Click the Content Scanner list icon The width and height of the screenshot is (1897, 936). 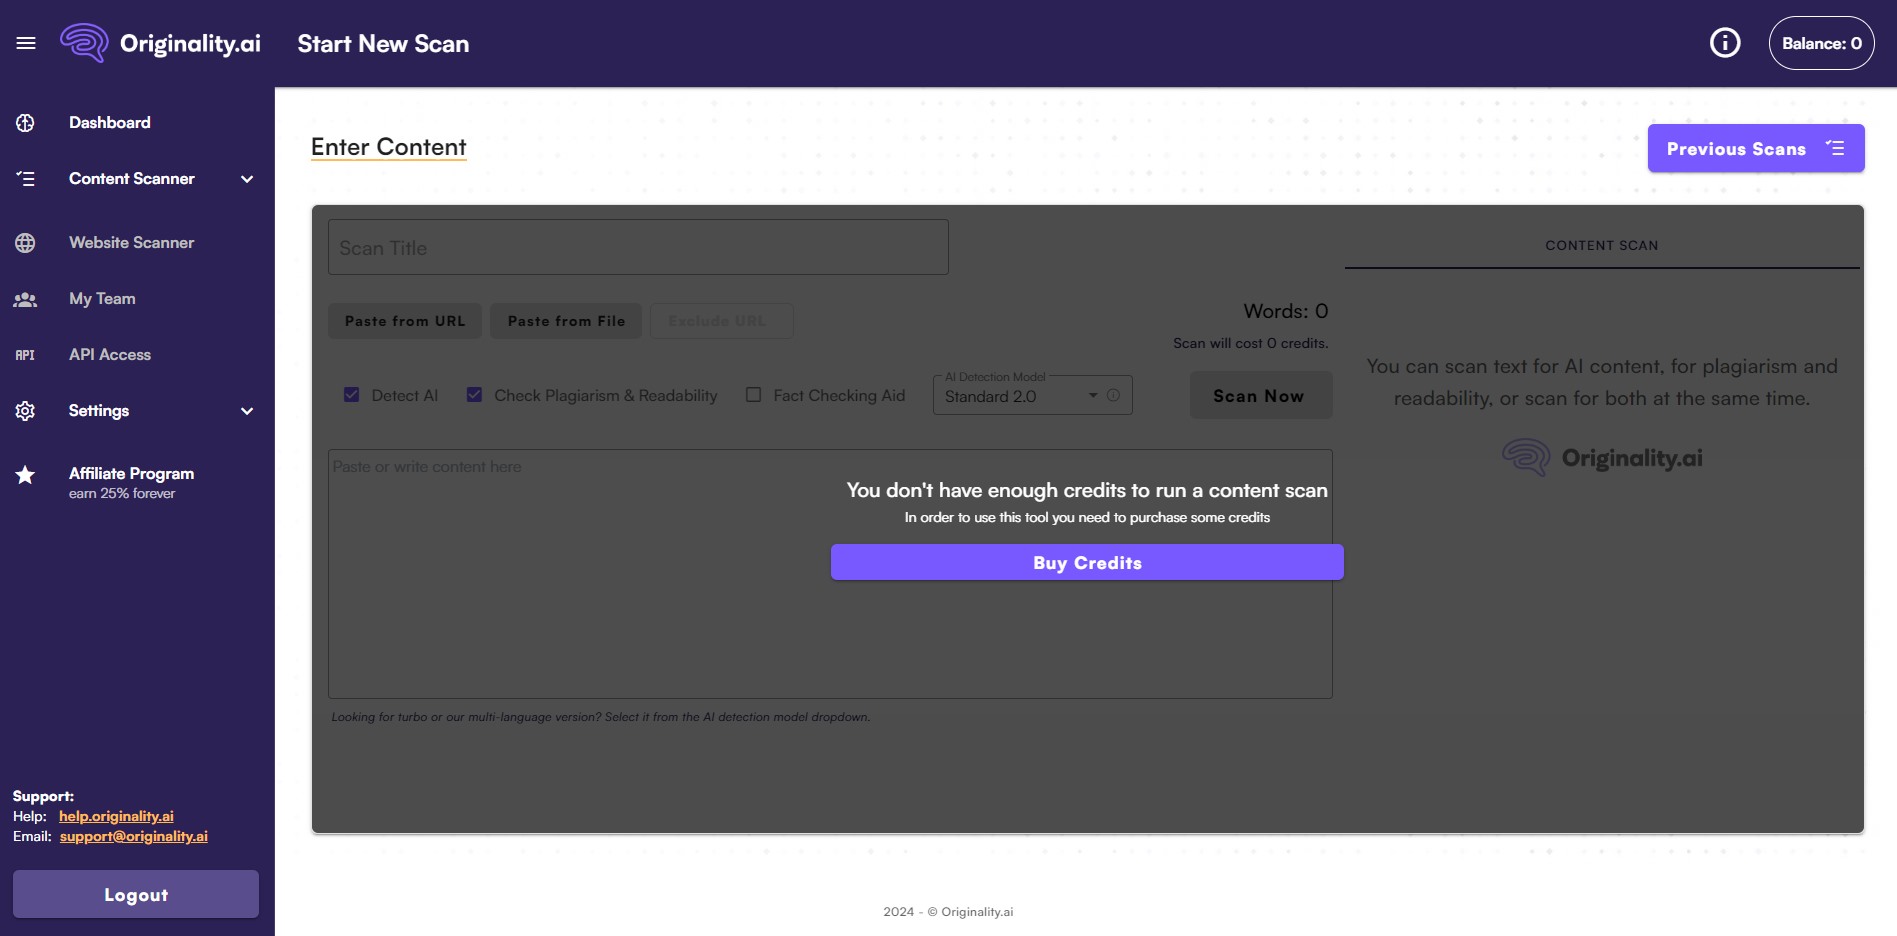point(25,179)
